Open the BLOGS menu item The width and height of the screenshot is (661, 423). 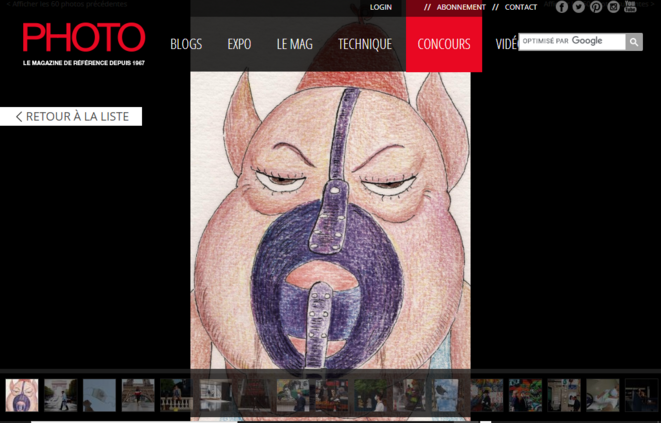(186, 44)
